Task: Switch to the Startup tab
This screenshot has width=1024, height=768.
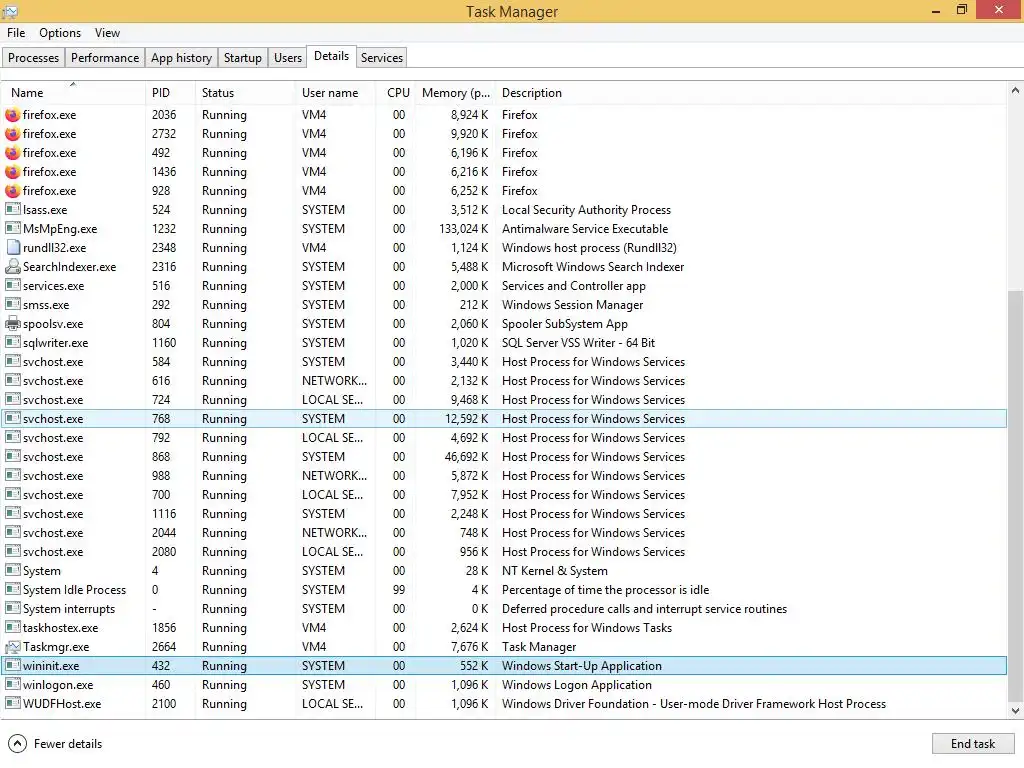Action: (242, 57)
